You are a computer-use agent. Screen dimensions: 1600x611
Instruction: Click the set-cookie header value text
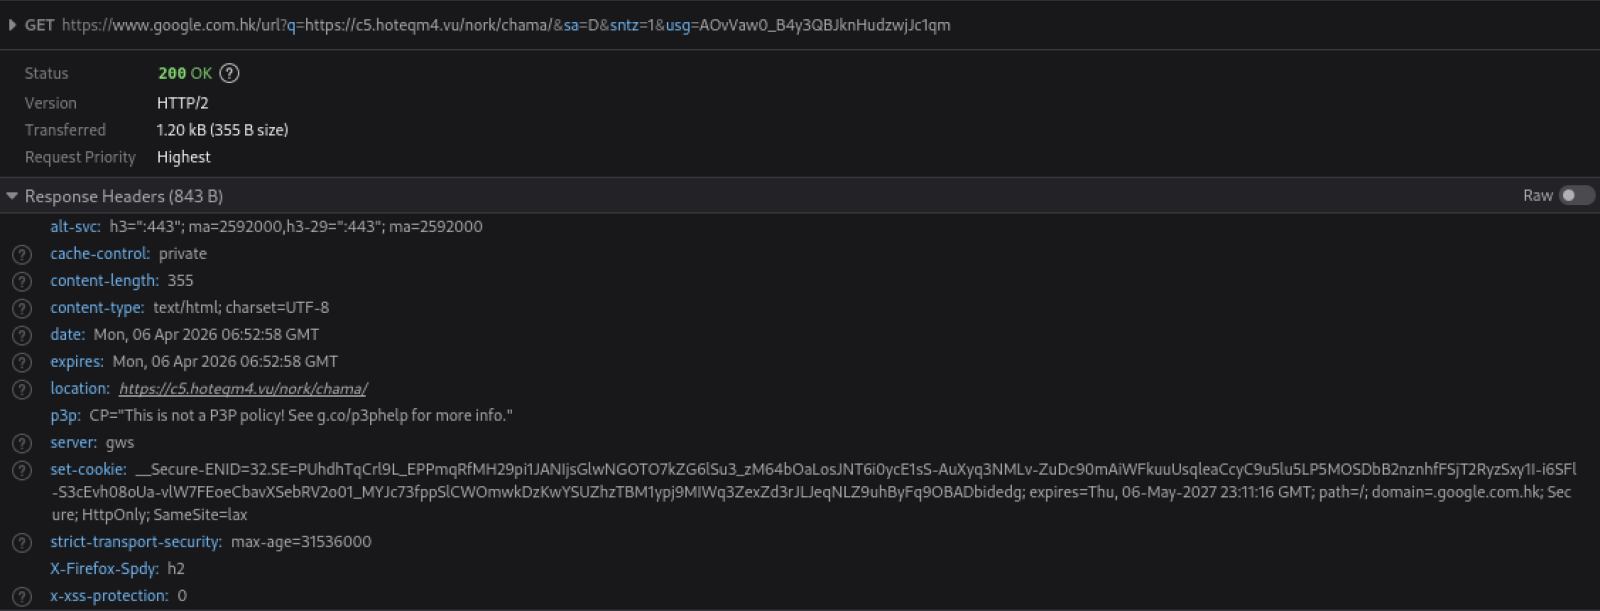click(800, 492)
